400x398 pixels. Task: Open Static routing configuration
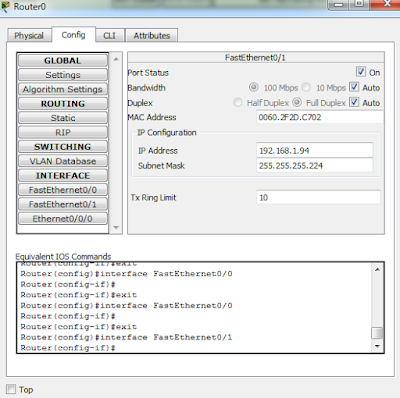(x=63, y=118)
